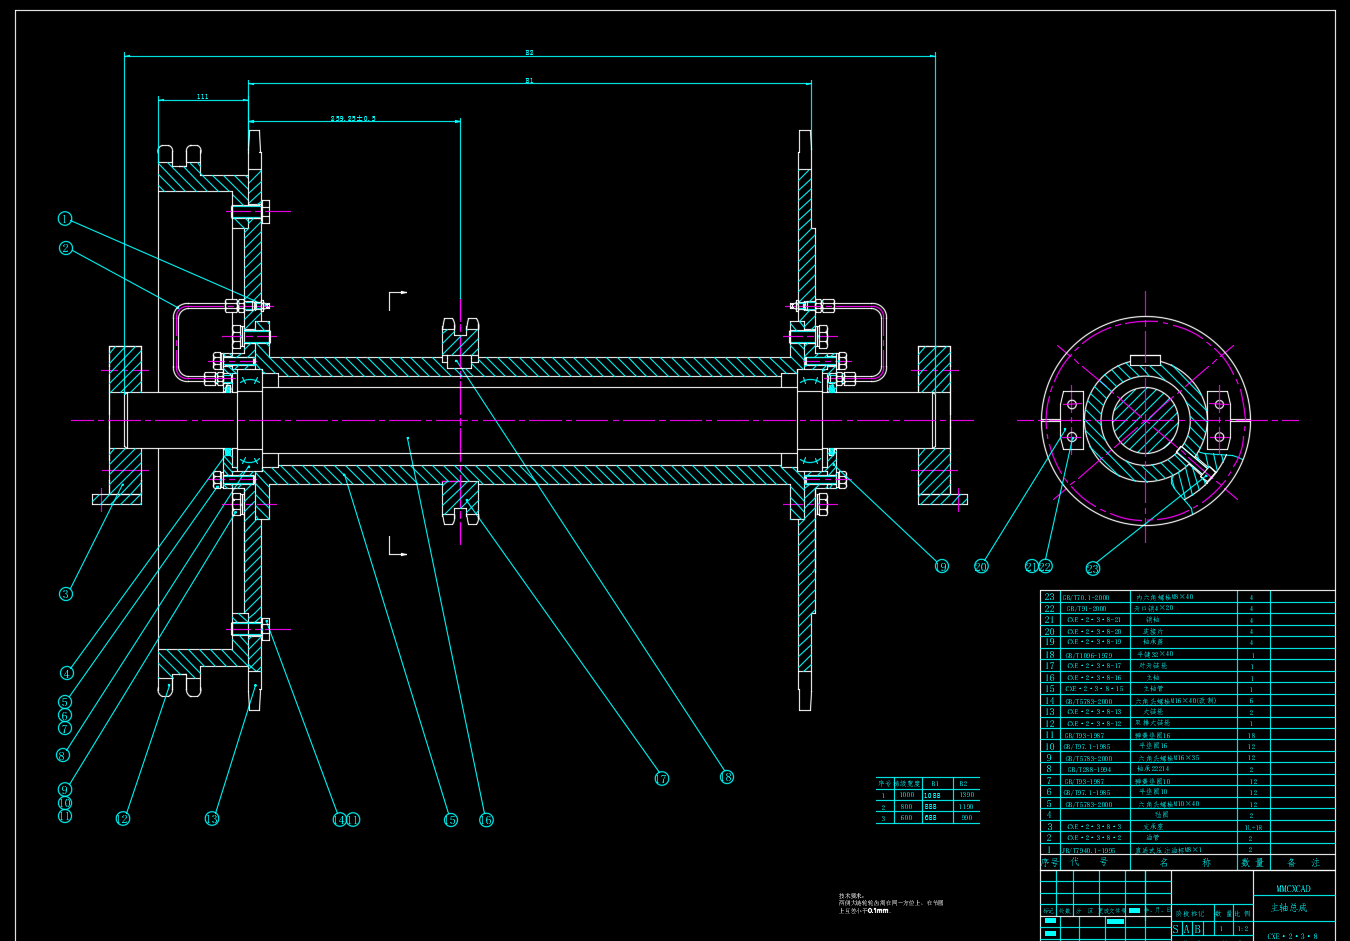Click the 1:2 scale cell

click(x=1243, y=928)
